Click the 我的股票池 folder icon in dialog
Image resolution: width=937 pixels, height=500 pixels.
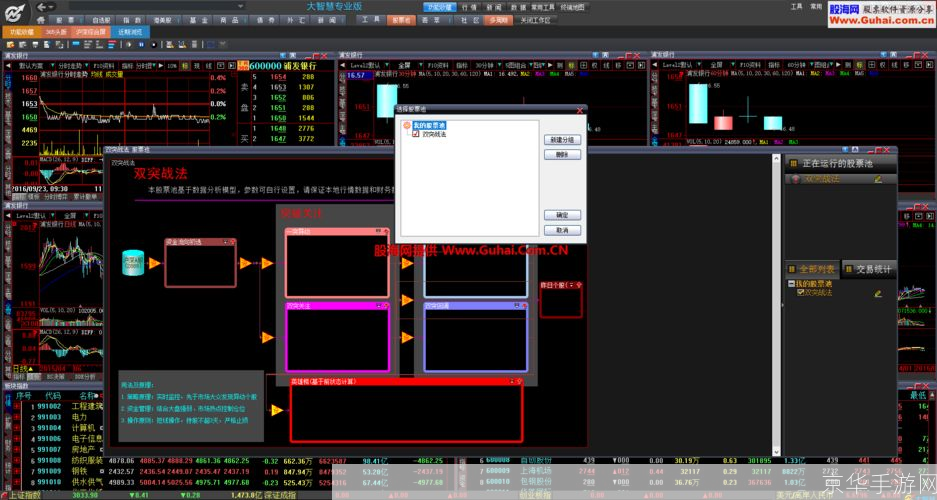pos(407,125)
